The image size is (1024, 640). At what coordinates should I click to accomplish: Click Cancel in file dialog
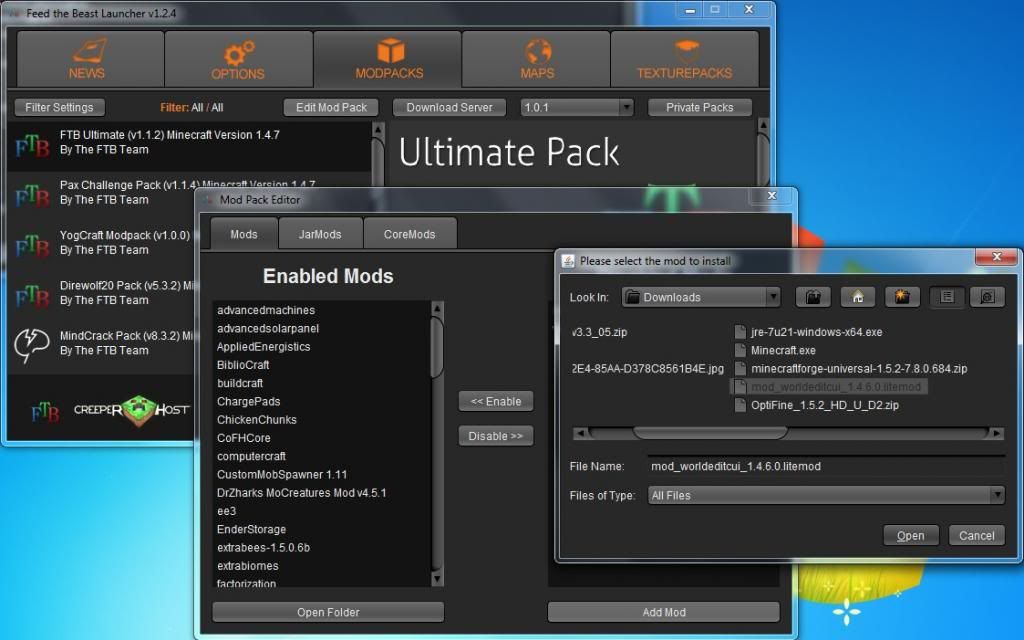click(976, 536)
